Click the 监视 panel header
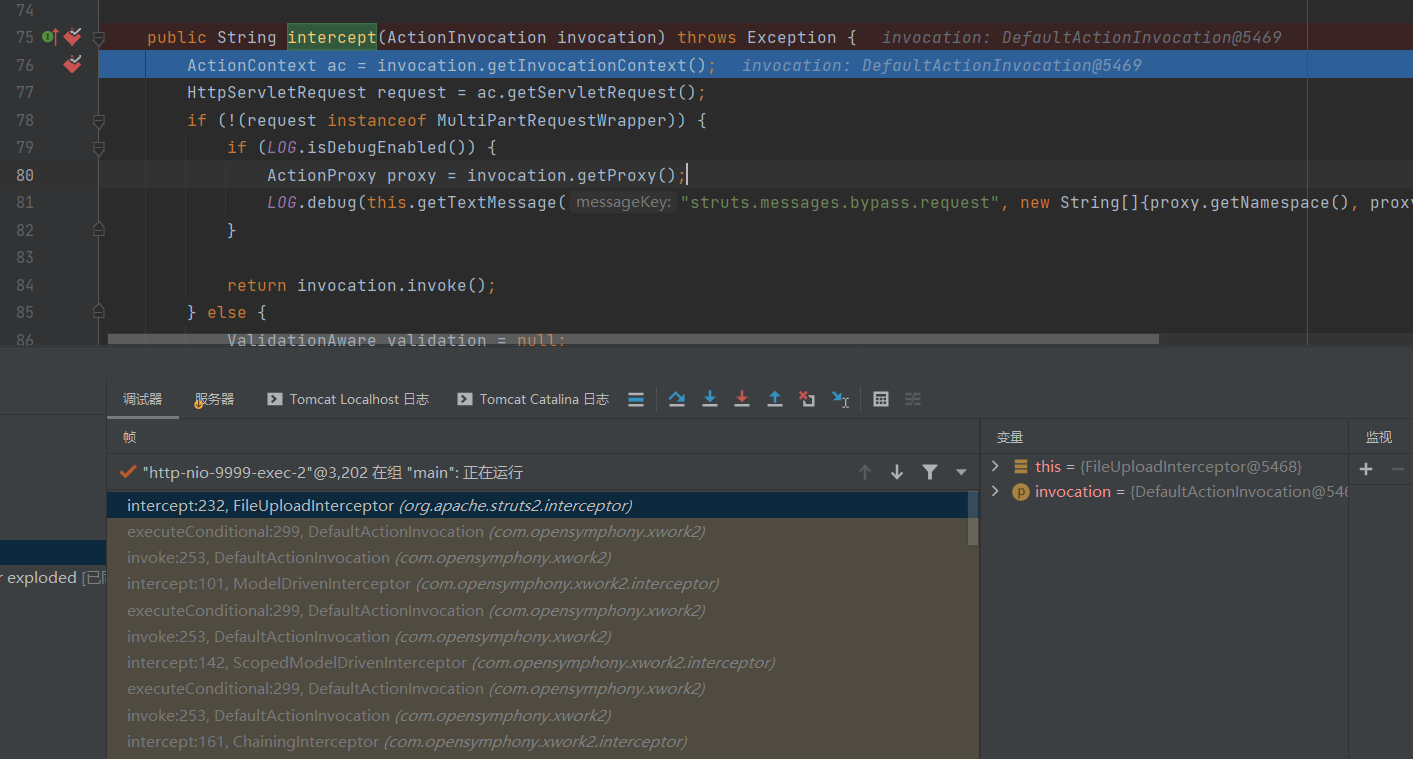 pyautogui.click(x=1379, y=437)
